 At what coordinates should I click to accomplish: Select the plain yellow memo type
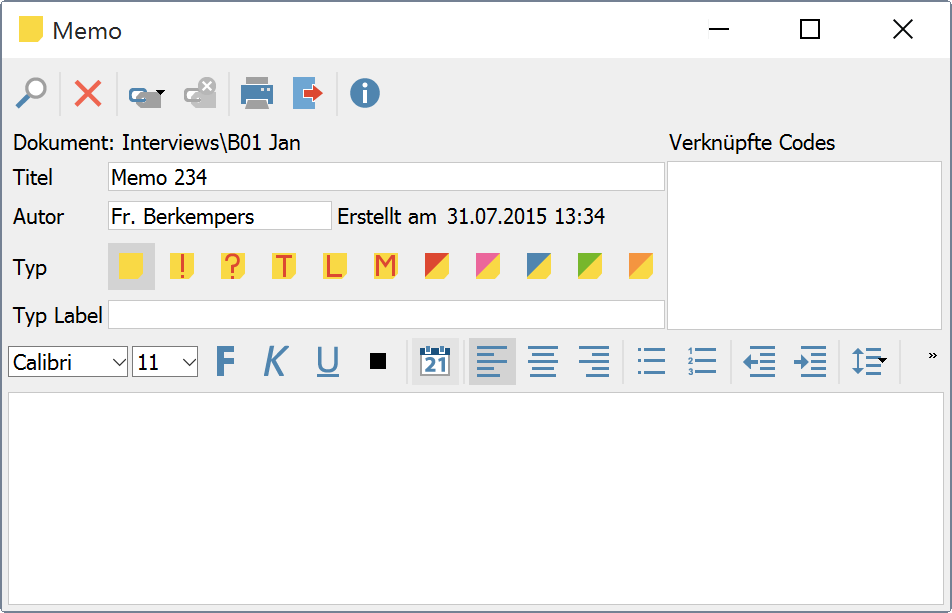pyautogui.click(x=131, y=266)
